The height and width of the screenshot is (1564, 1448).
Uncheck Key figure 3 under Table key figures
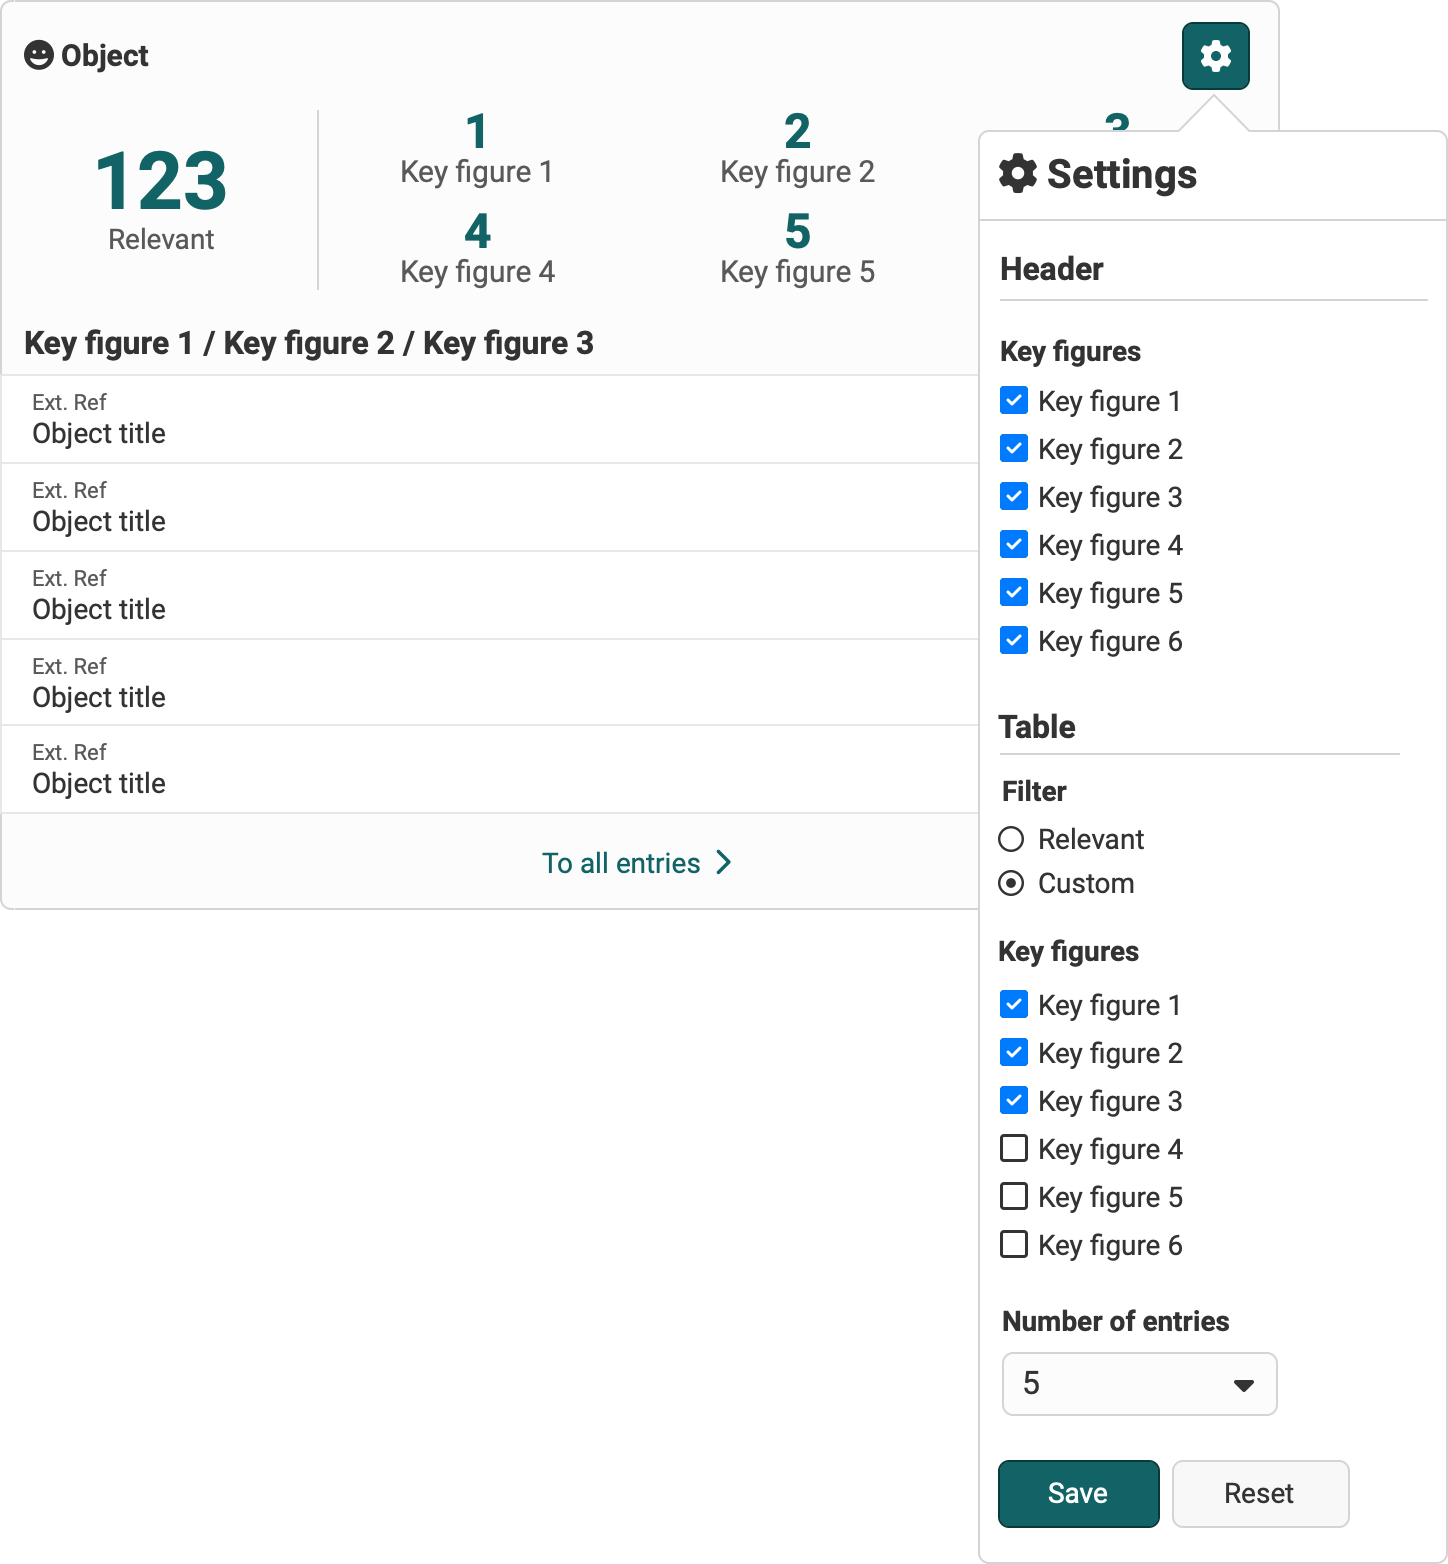click(x=1013, y=1100)
